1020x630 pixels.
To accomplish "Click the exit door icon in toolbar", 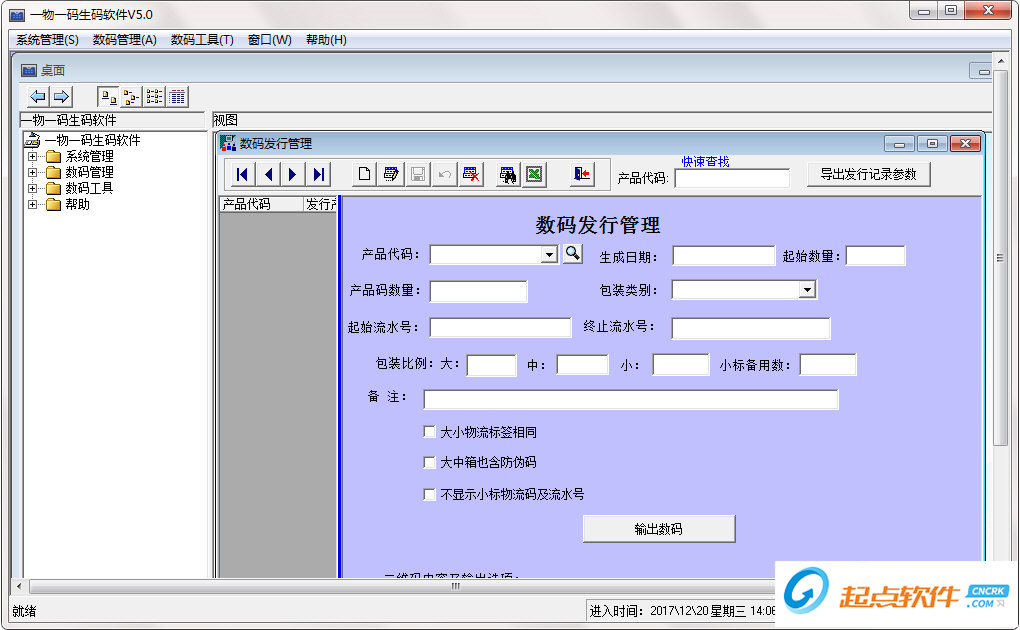I will [x=582, y=174].
